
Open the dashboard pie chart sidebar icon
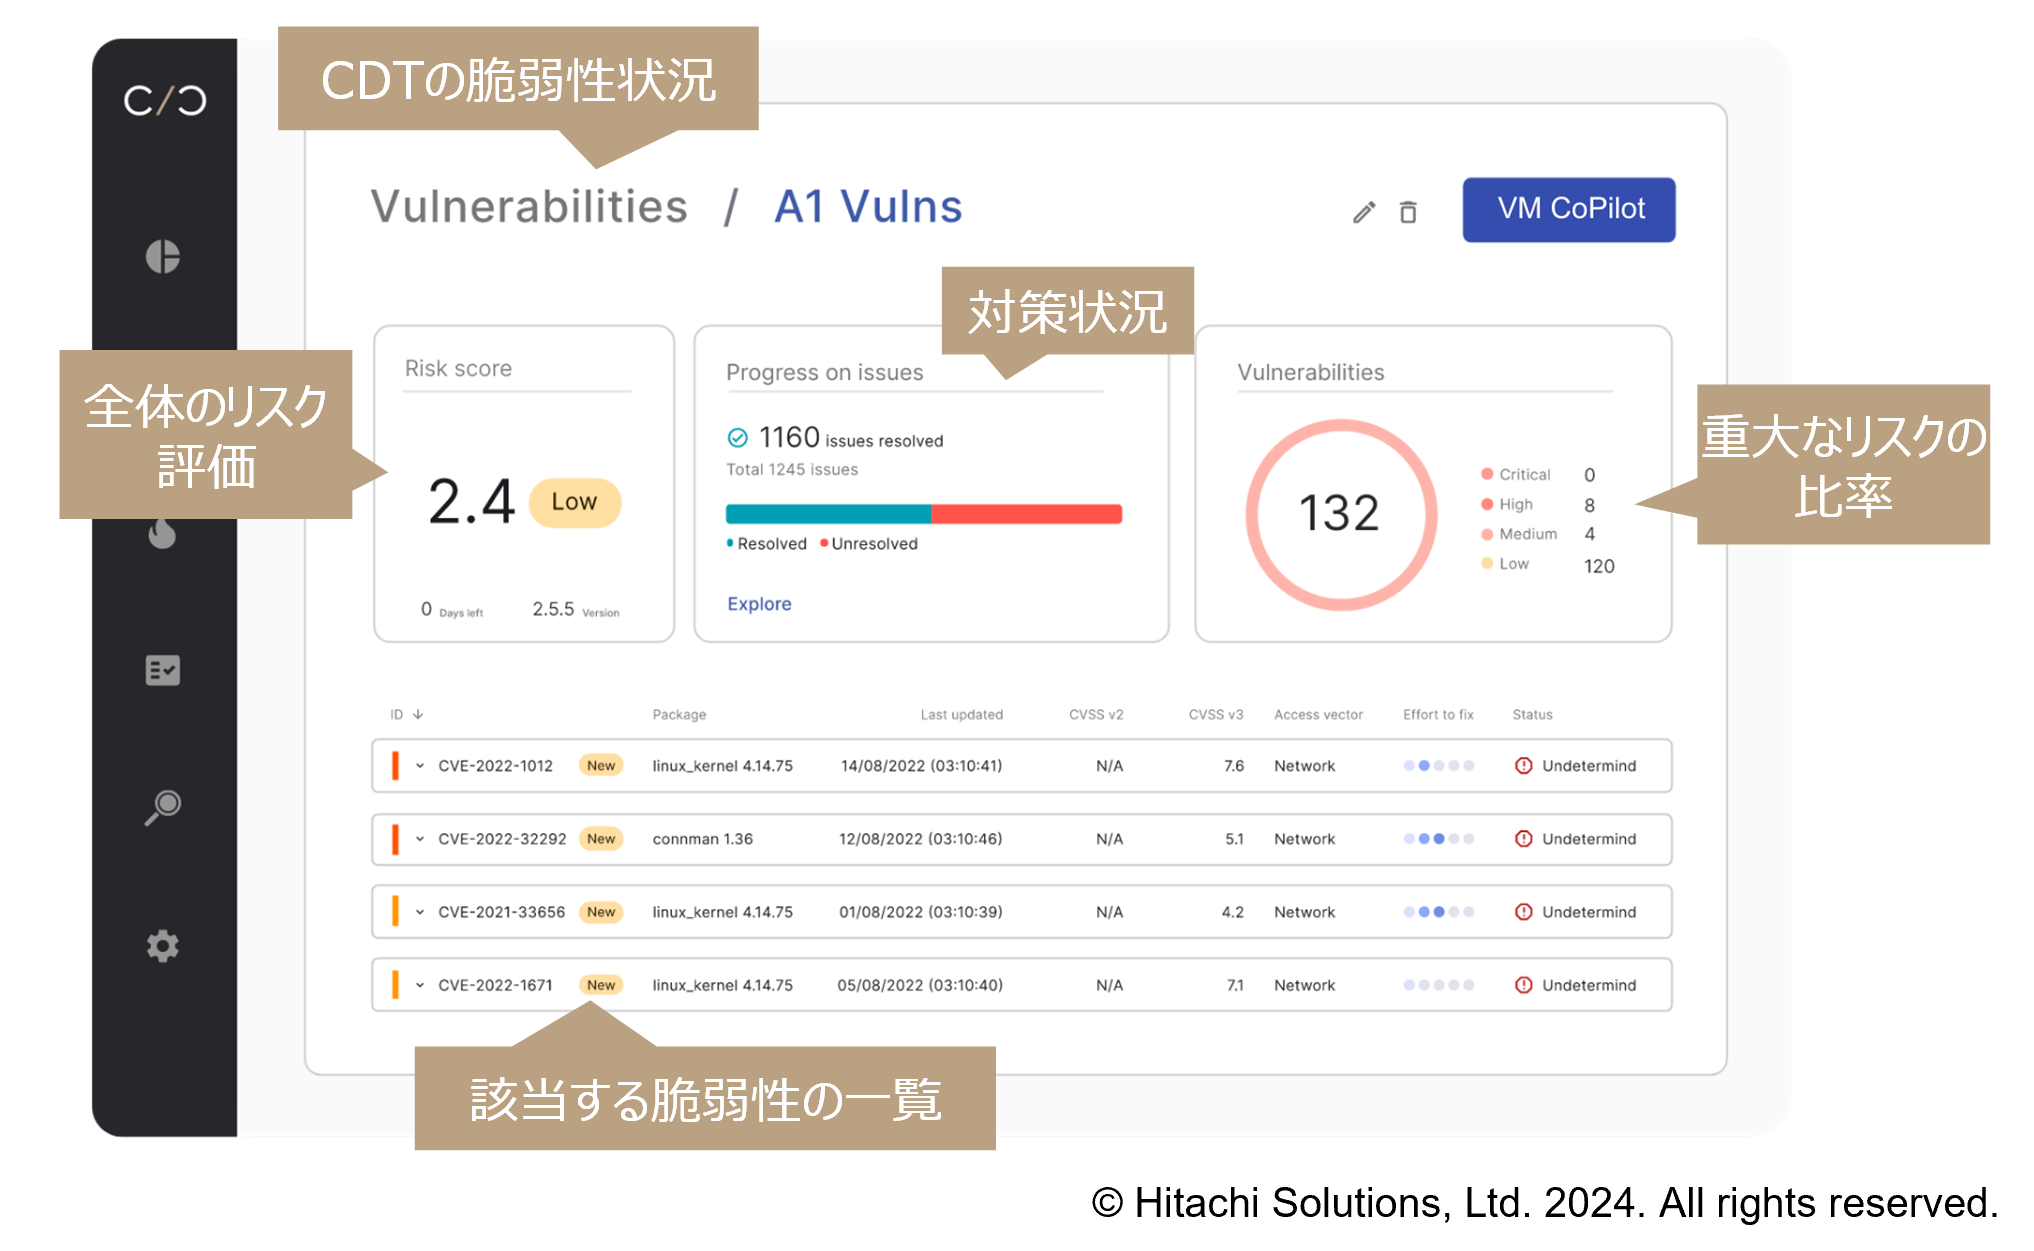163,257
